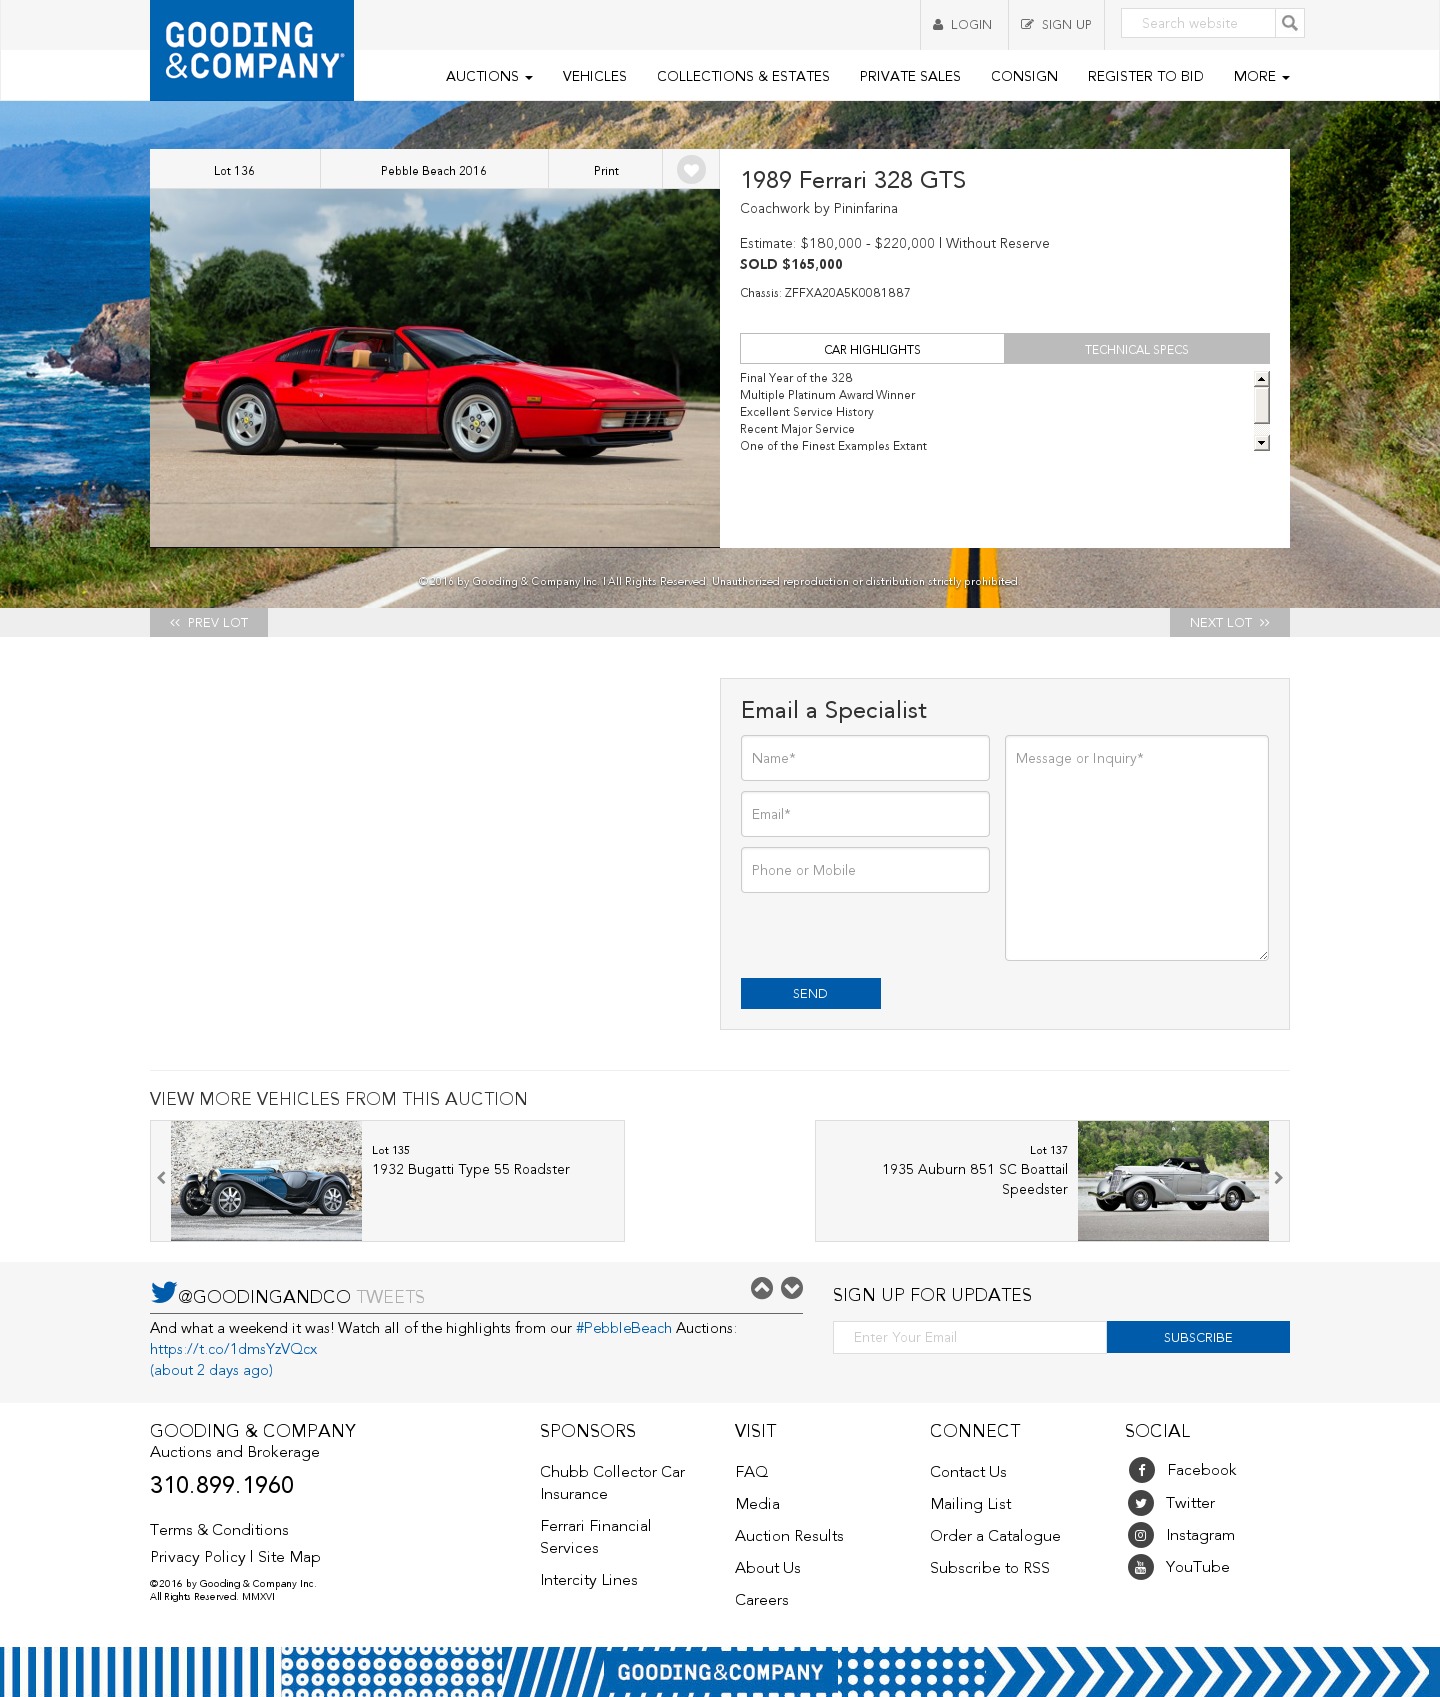Switch to the Technical Specs tab
The image size is (1440, 1697).
pos(1137,349)
